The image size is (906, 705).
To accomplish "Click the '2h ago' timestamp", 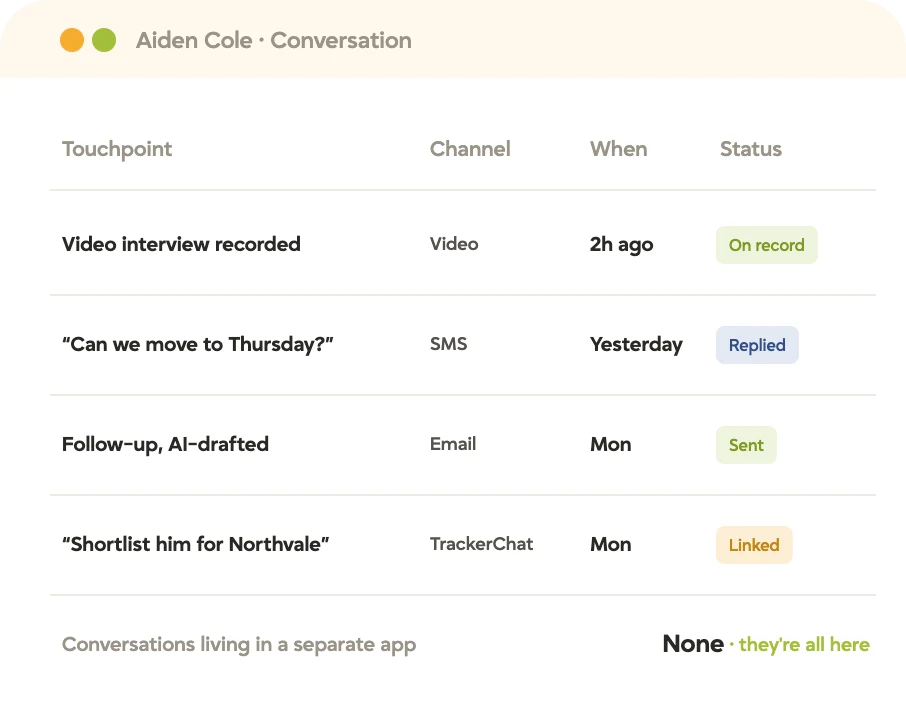I will pos(622,244).
